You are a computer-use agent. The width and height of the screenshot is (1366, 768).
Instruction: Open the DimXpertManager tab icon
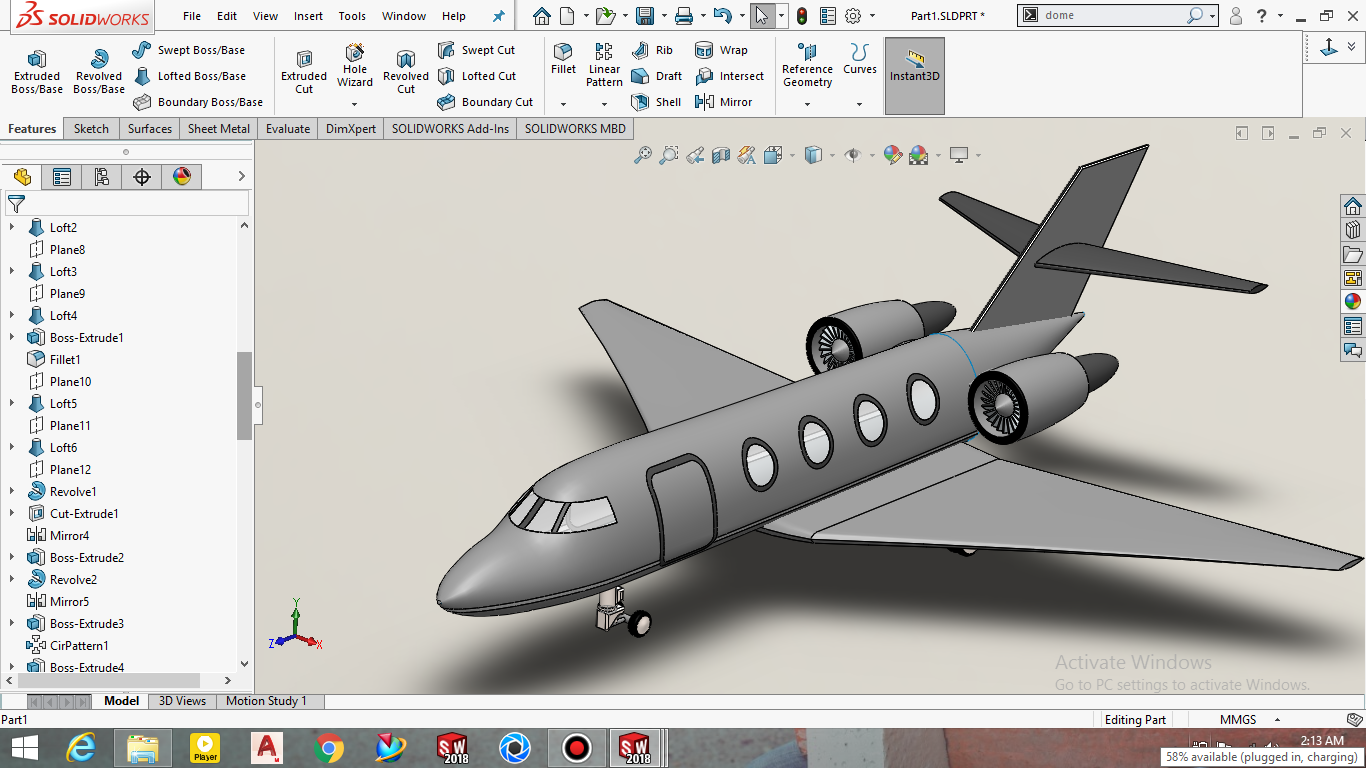142,177
